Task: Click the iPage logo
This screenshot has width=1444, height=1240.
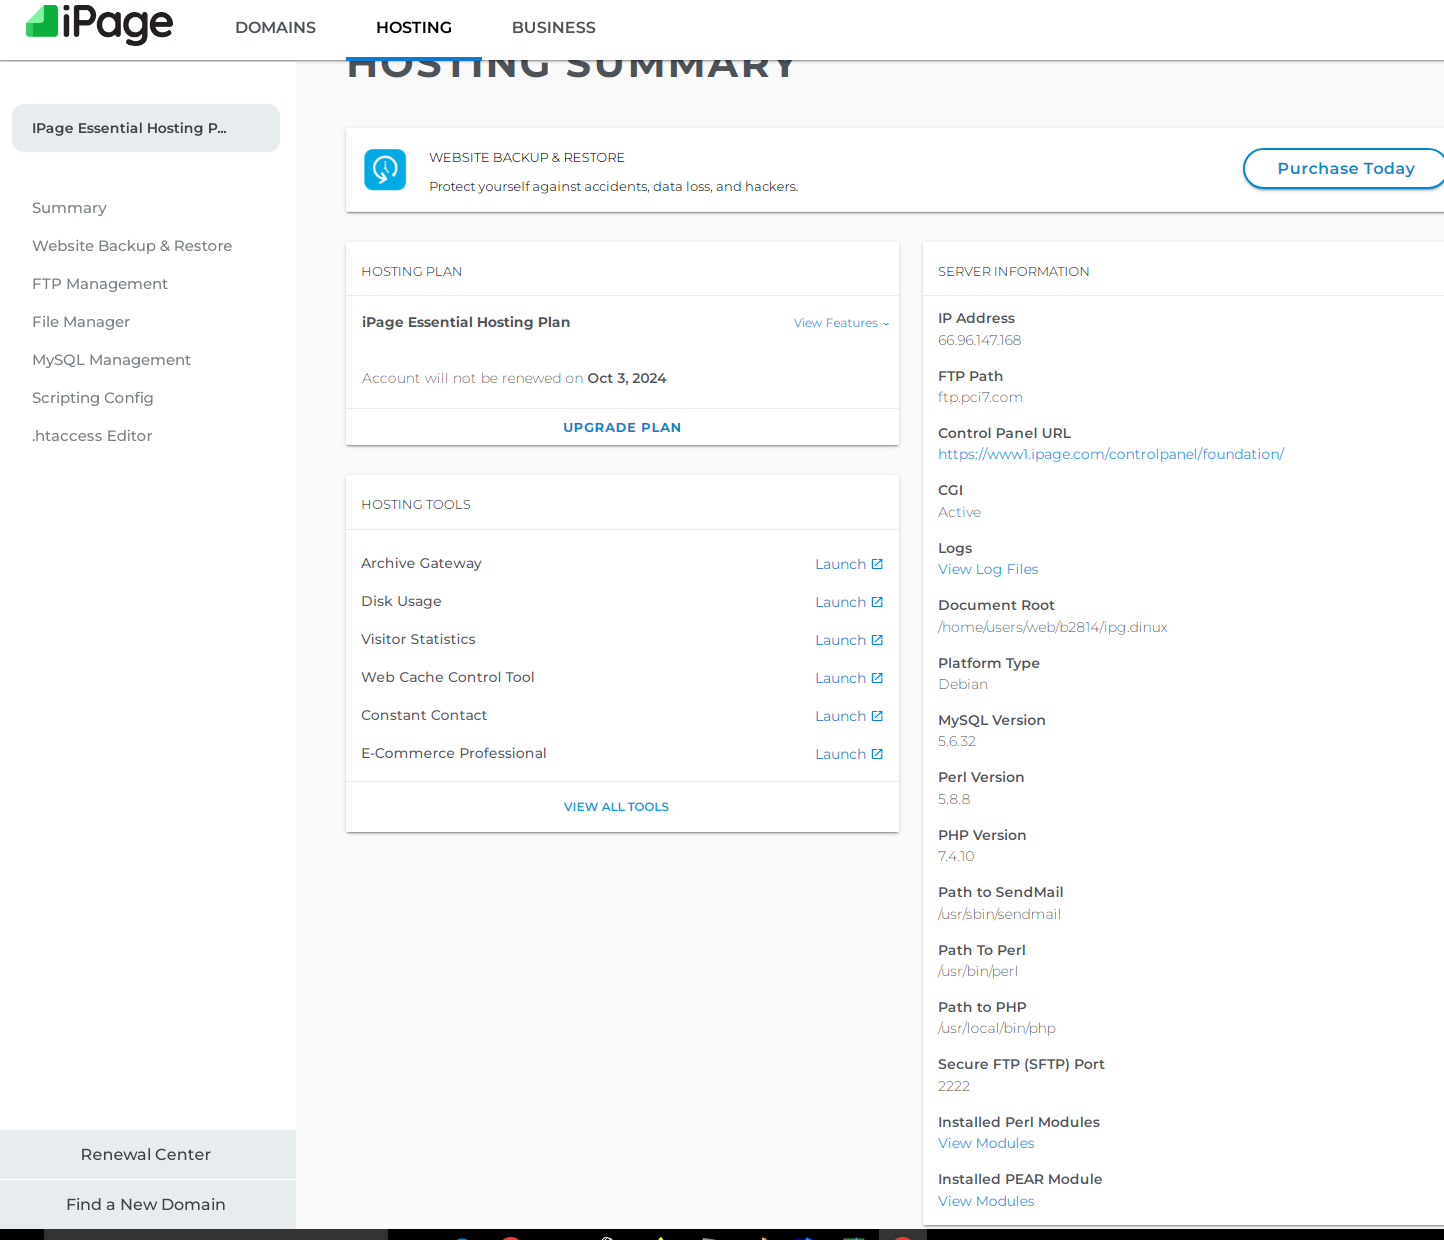Action: pos(99,24)
